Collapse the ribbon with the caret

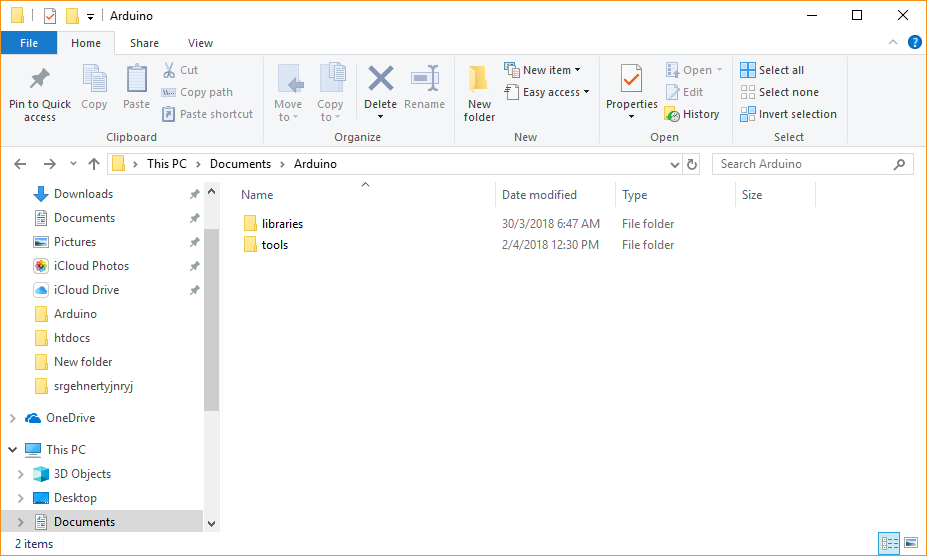[x=893, y=42]
